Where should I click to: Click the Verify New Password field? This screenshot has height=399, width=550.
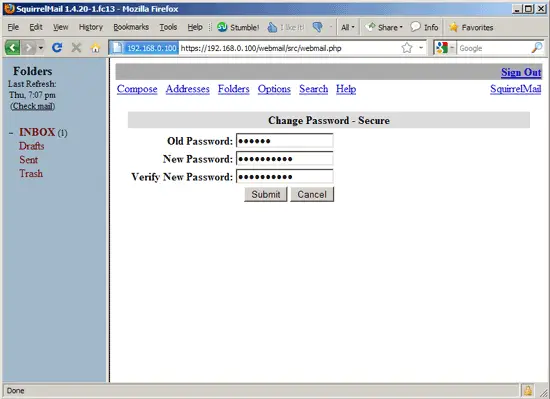pyautogui.click(x=284, y=176)
